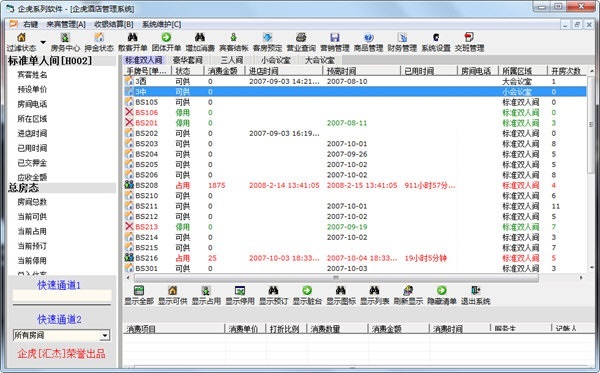Switch to the 三人间 tab
The height and width of the screenshot is (373, 600).
pos(232,60)
